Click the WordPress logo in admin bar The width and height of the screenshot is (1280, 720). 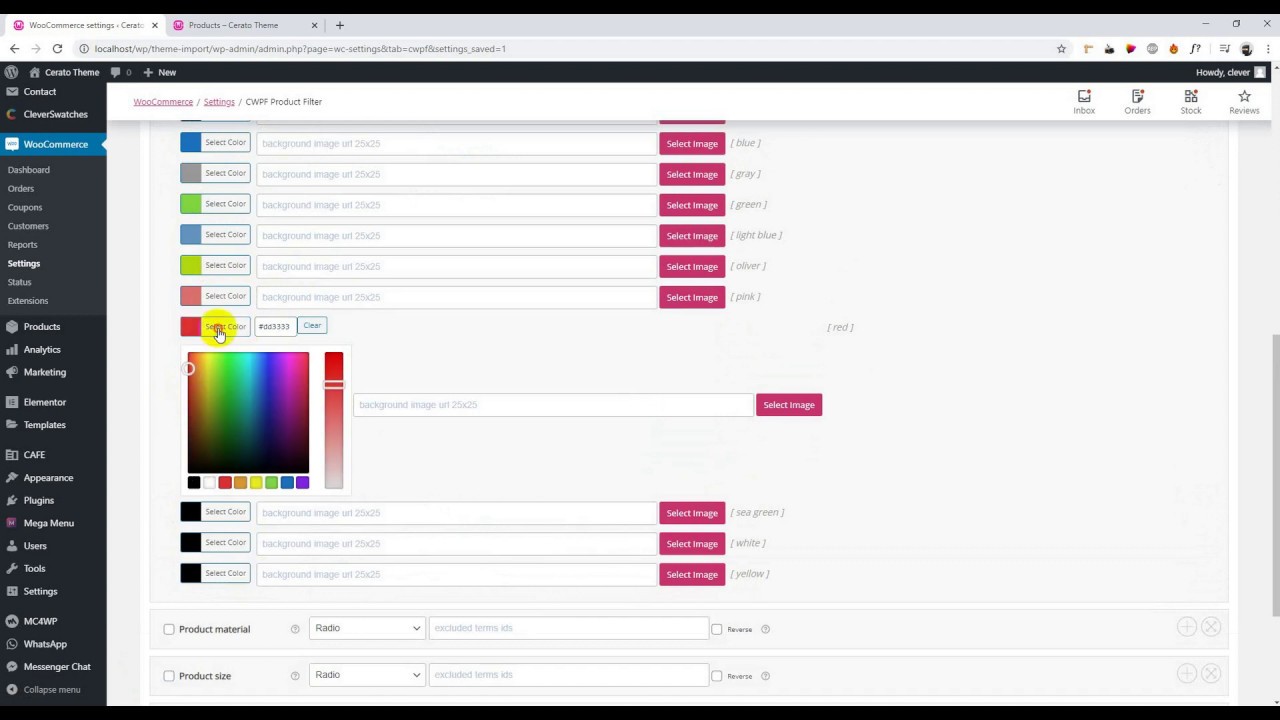click(11, 72)
